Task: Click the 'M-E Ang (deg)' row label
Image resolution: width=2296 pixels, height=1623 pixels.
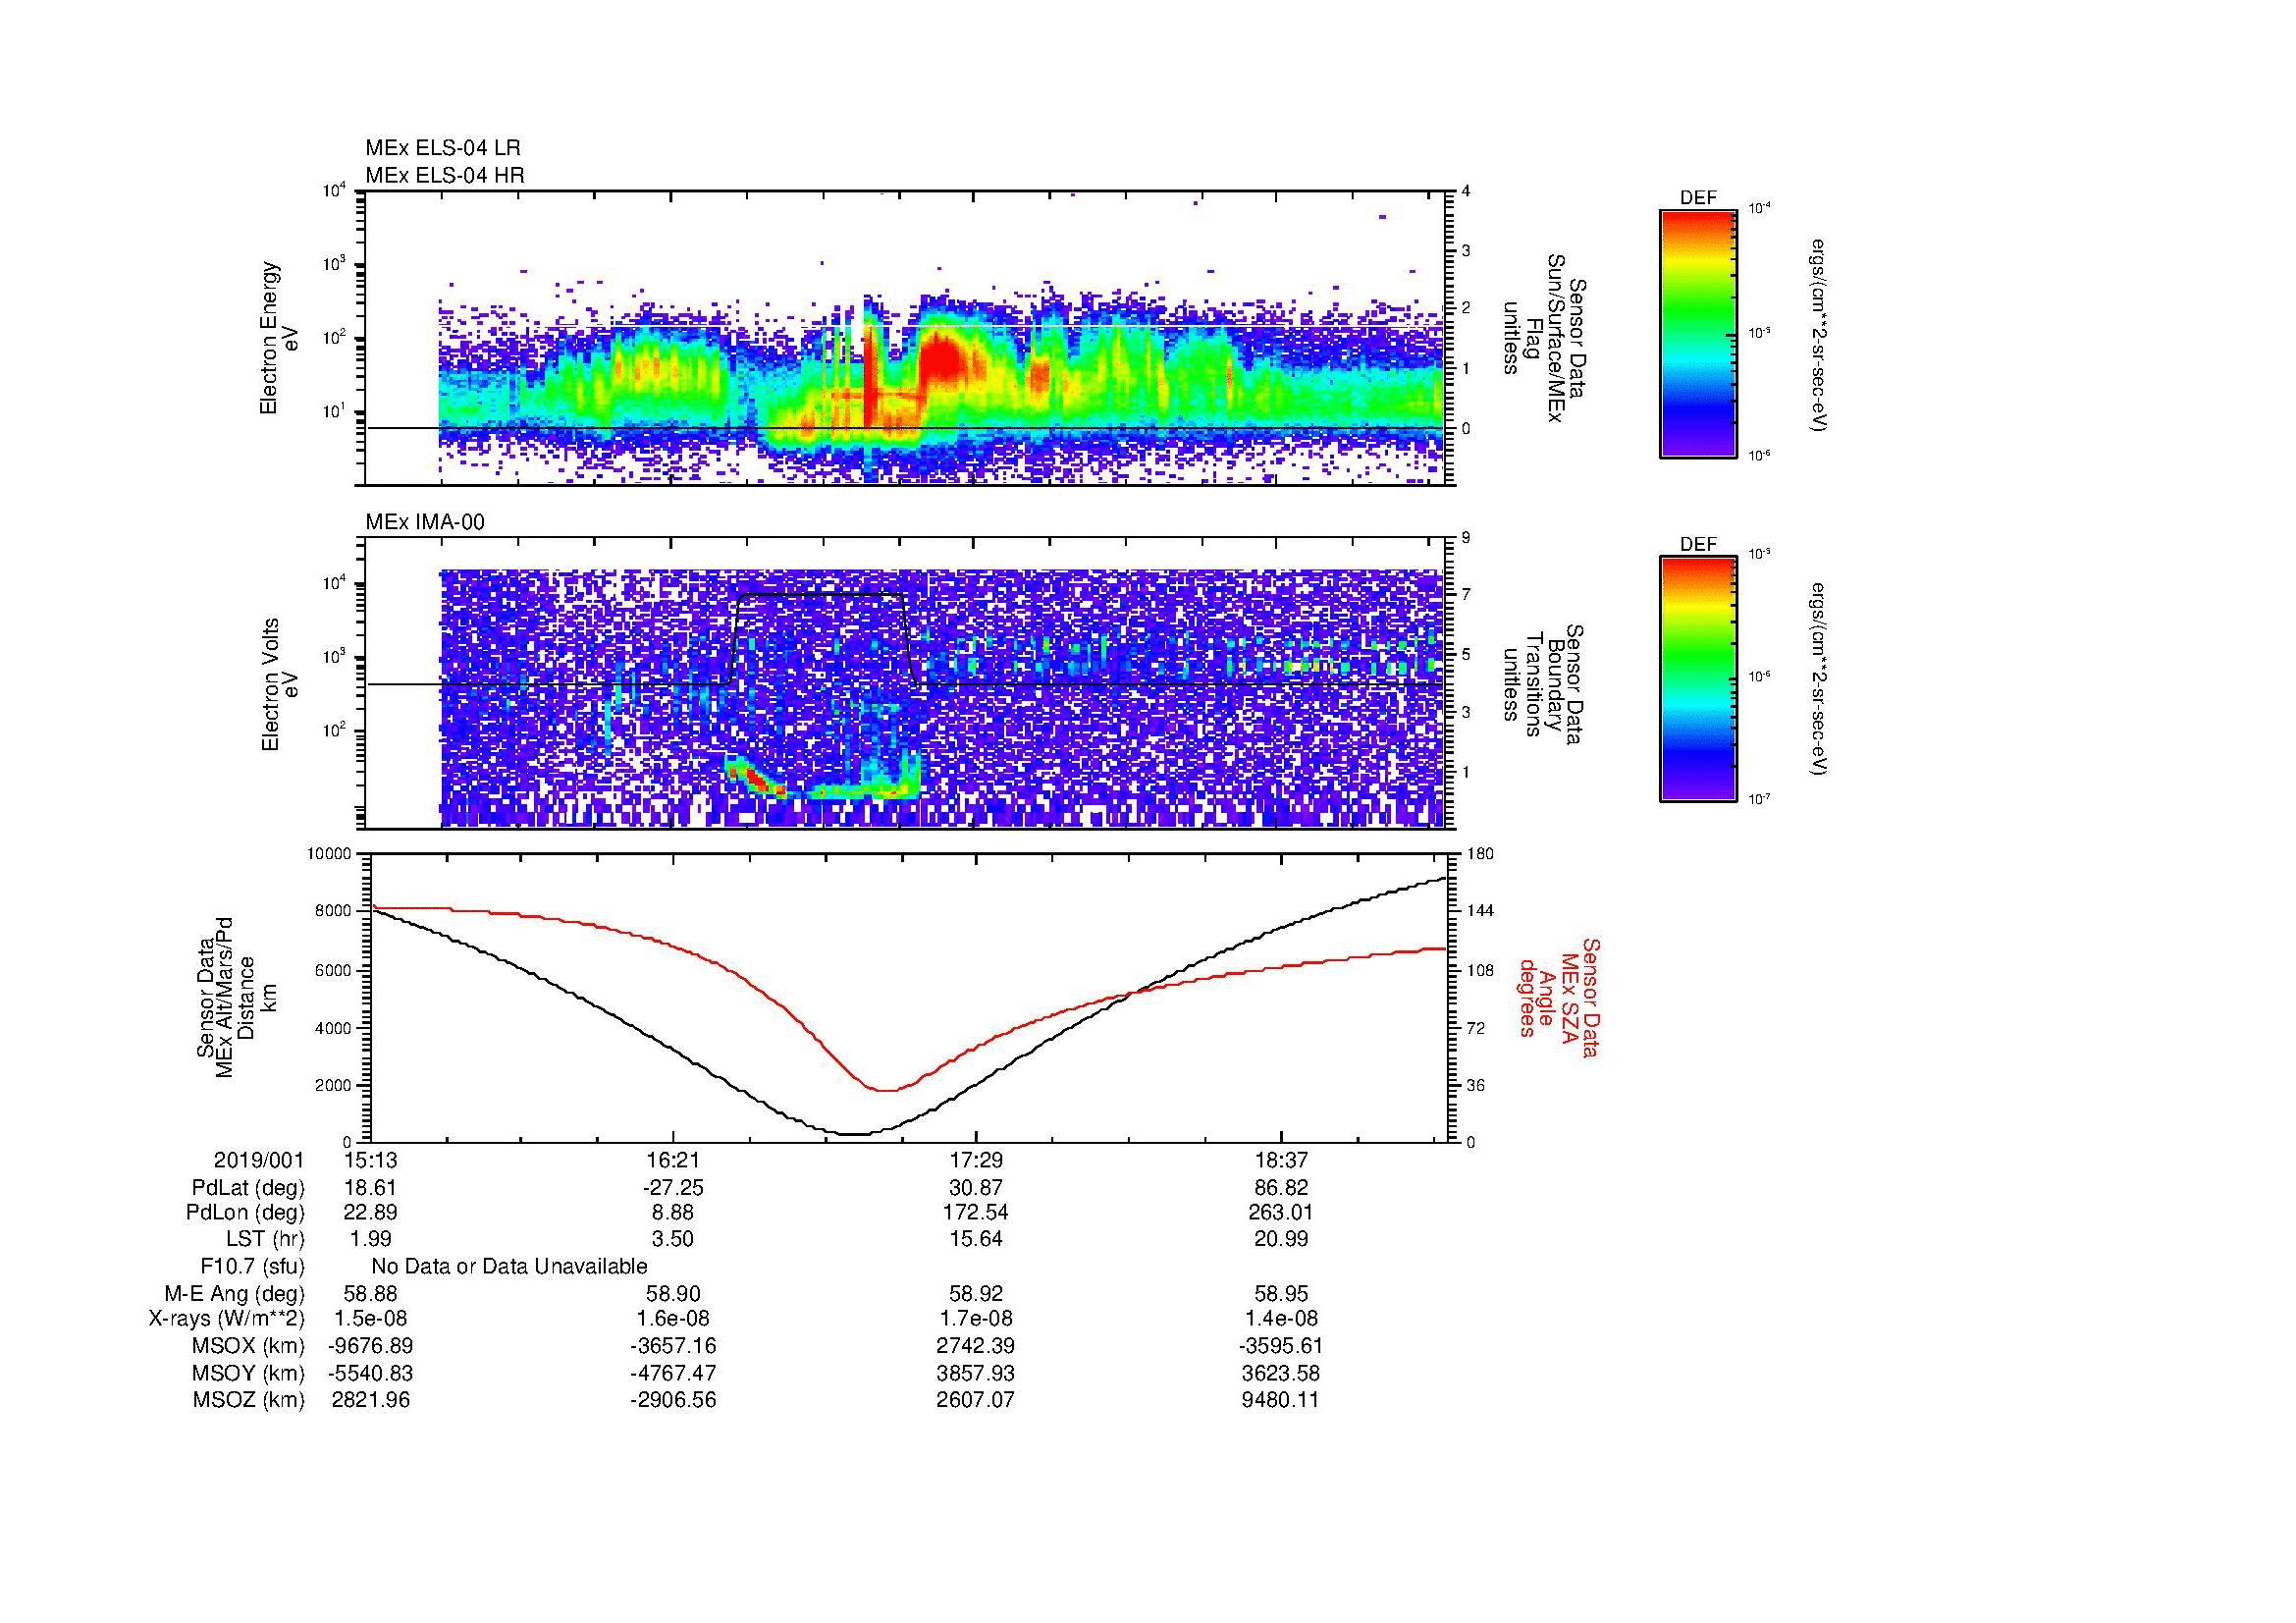Action: point(235,1294)
